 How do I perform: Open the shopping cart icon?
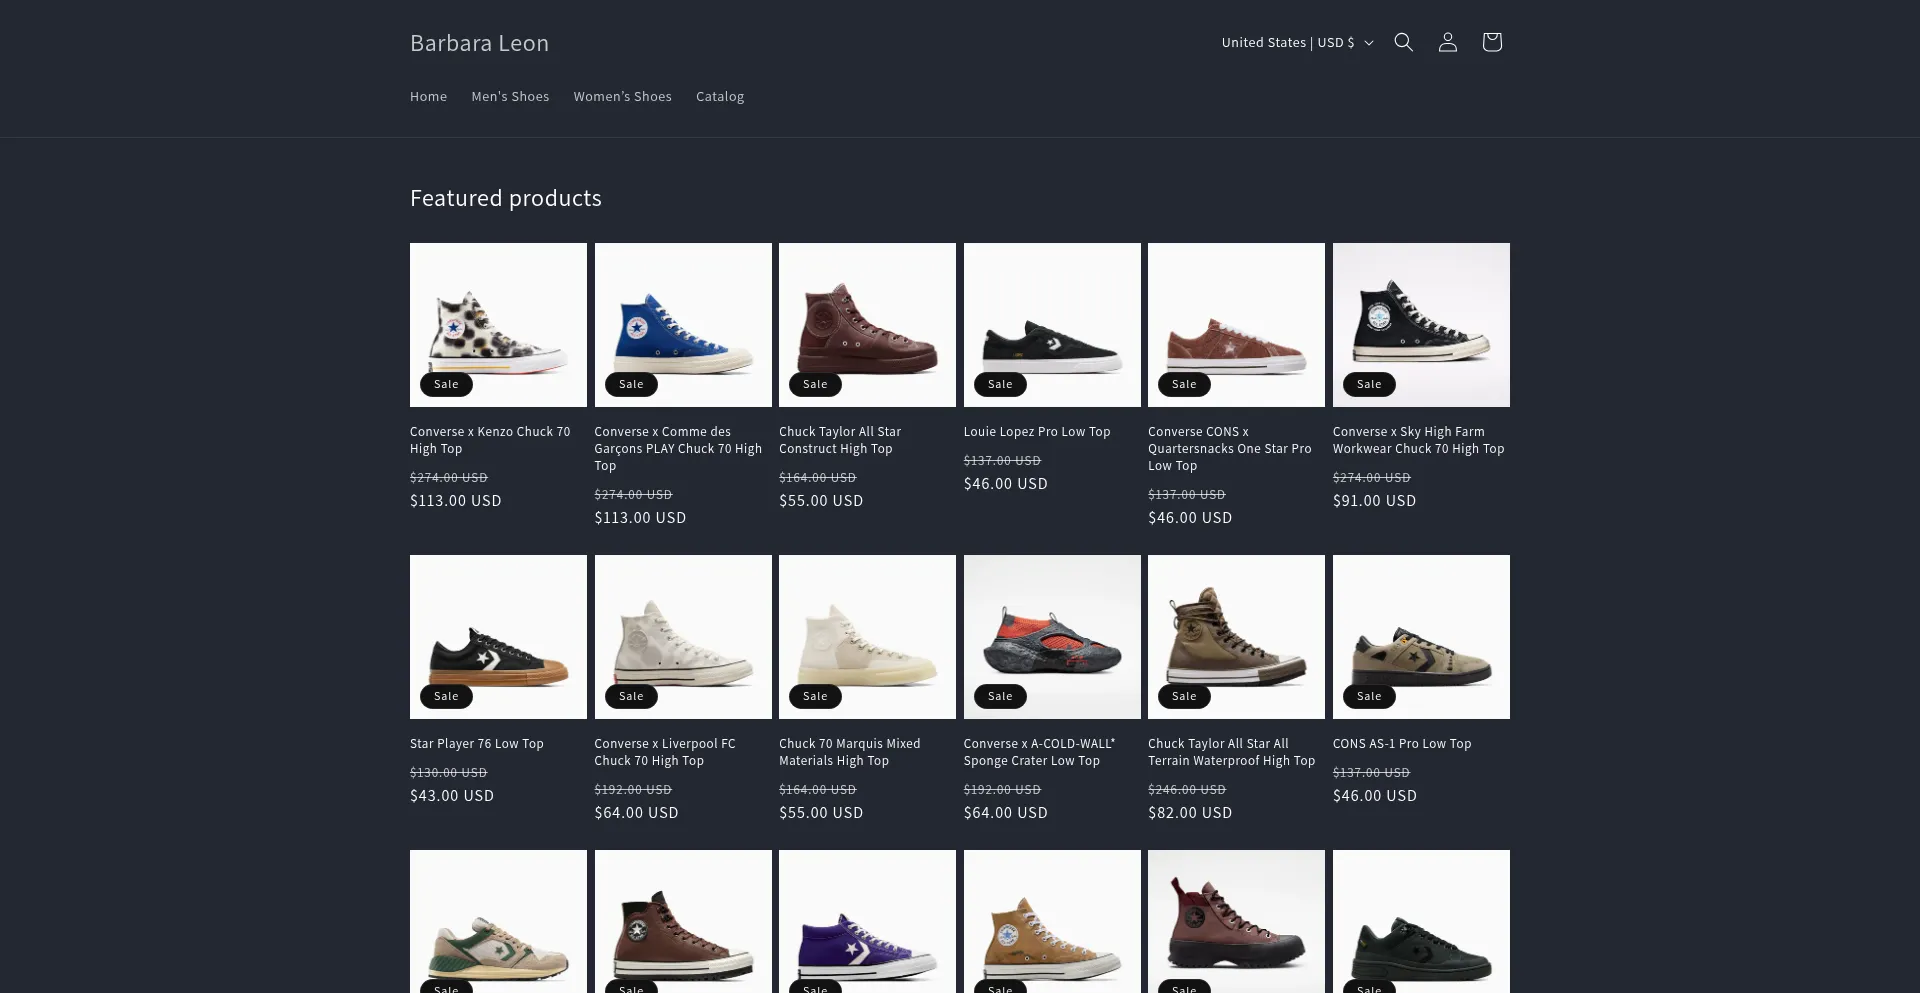click(1492, 42)
